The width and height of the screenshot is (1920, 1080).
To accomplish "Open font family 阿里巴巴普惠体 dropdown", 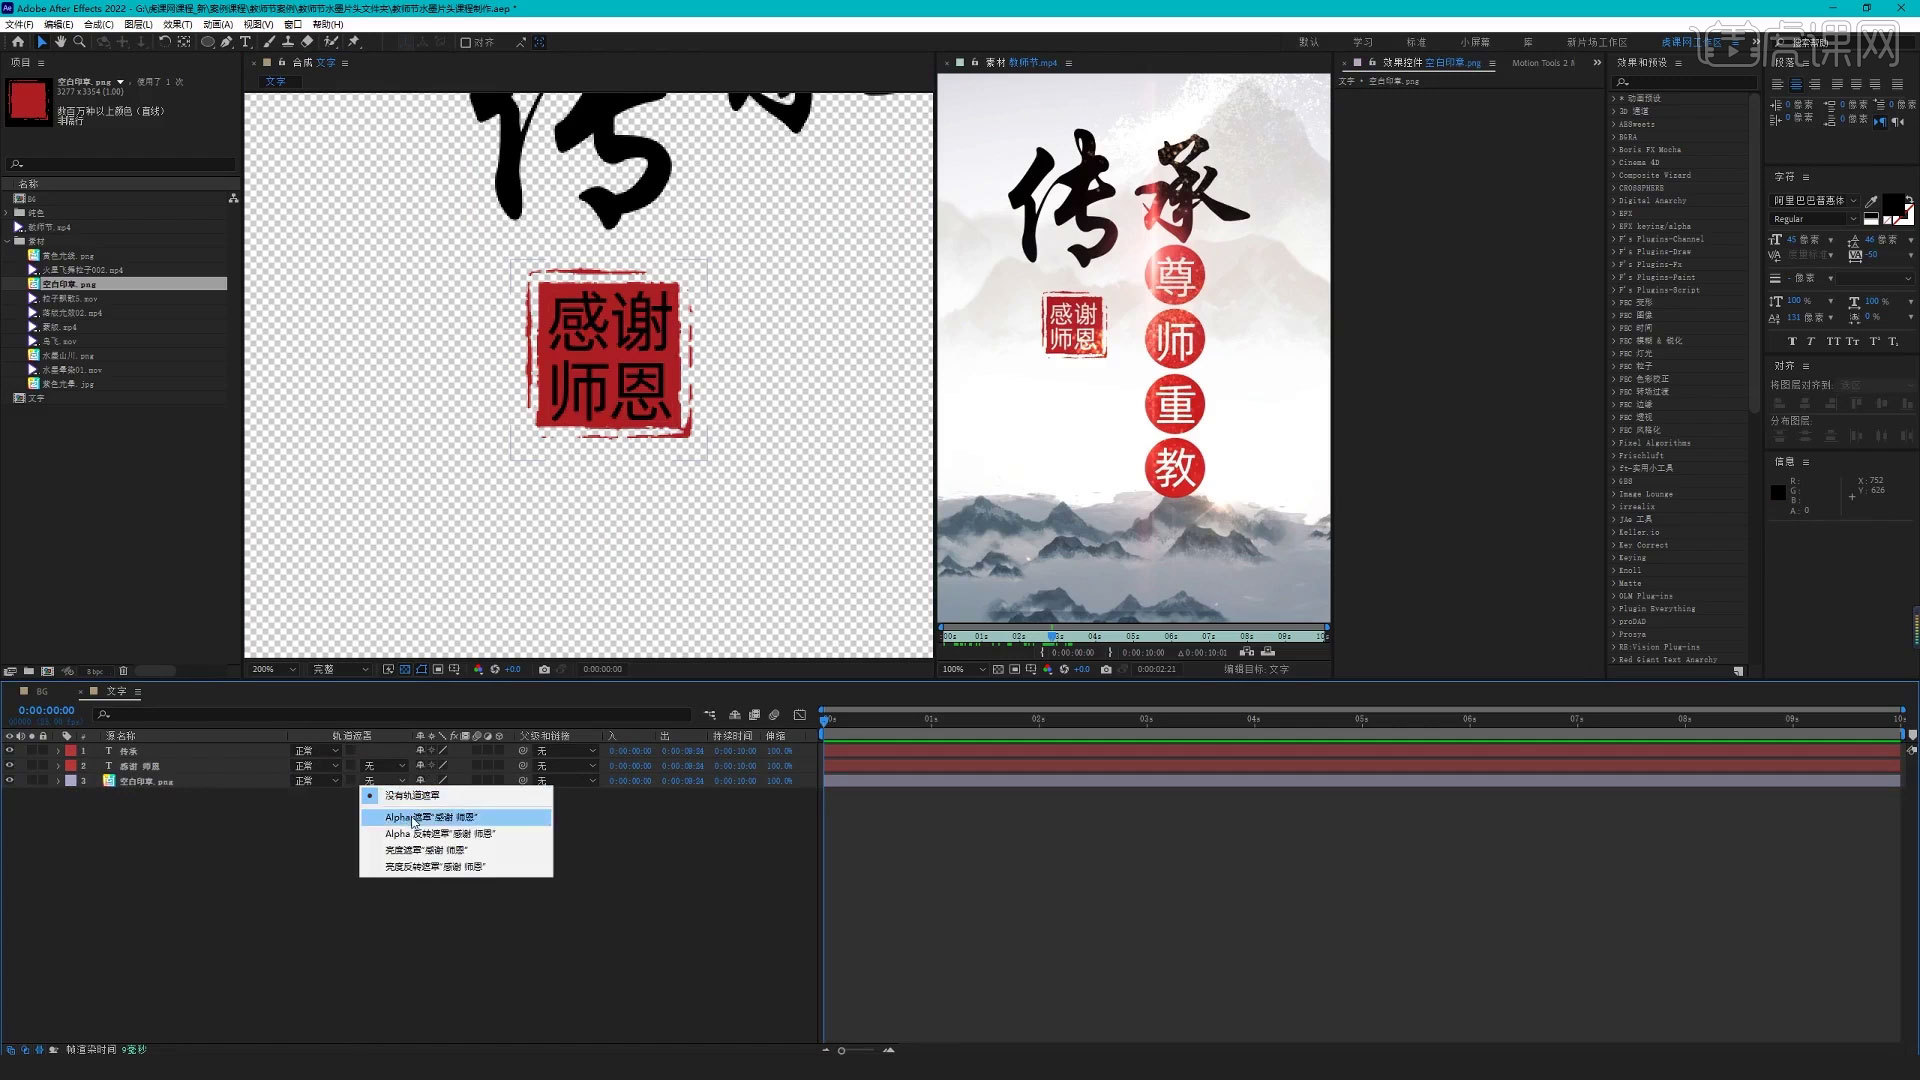I will point(1814,201).
